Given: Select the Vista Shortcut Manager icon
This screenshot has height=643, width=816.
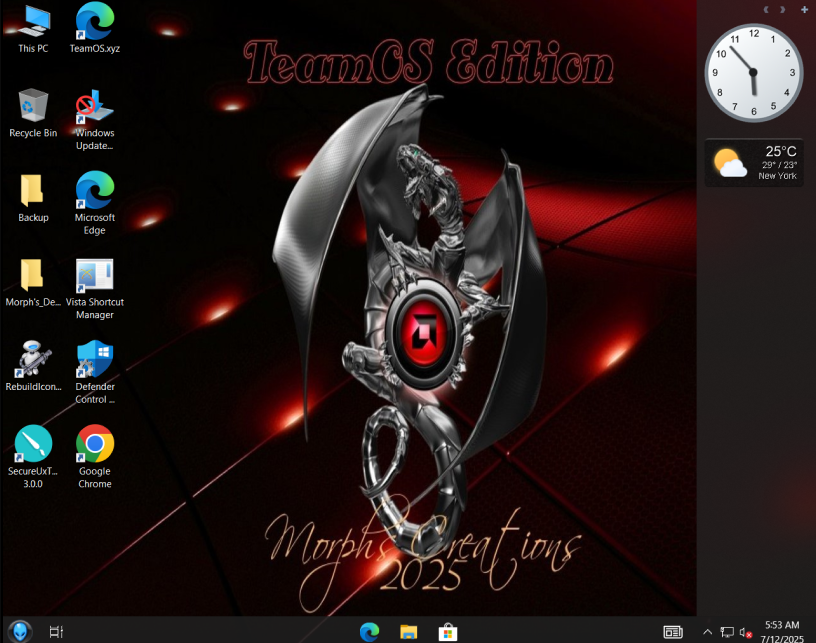Looking at the screenshot, I should [x=95, y=289].
